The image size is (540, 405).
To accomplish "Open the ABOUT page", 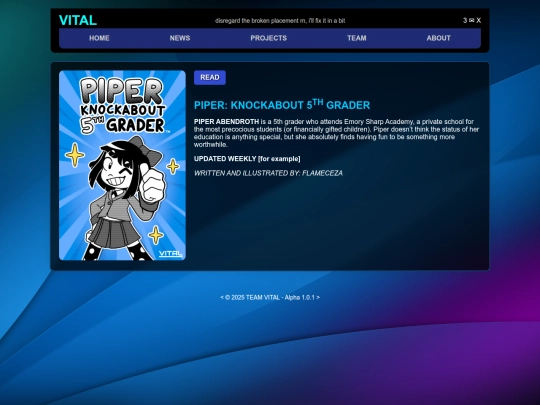I will pos(438,38).
